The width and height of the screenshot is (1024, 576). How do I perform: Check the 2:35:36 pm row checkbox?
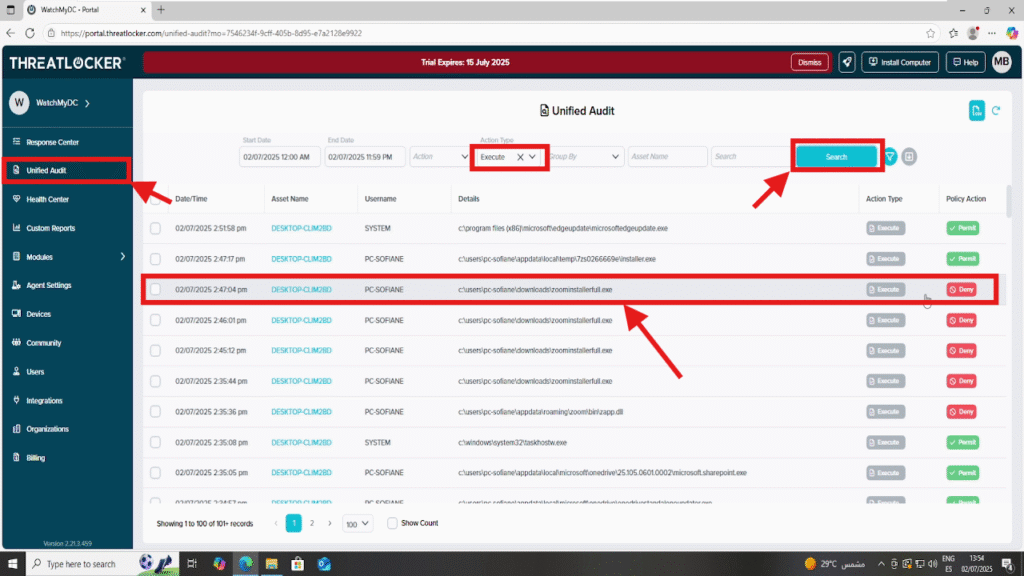[x=155, y=411]
